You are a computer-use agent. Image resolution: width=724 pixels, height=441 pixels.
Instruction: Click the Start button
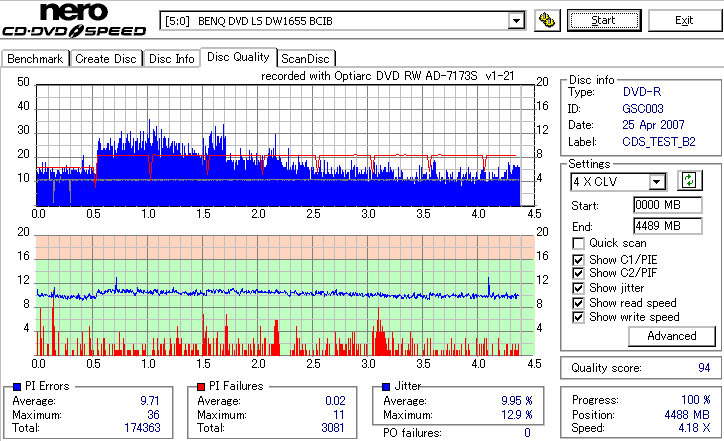click(604, 21)
